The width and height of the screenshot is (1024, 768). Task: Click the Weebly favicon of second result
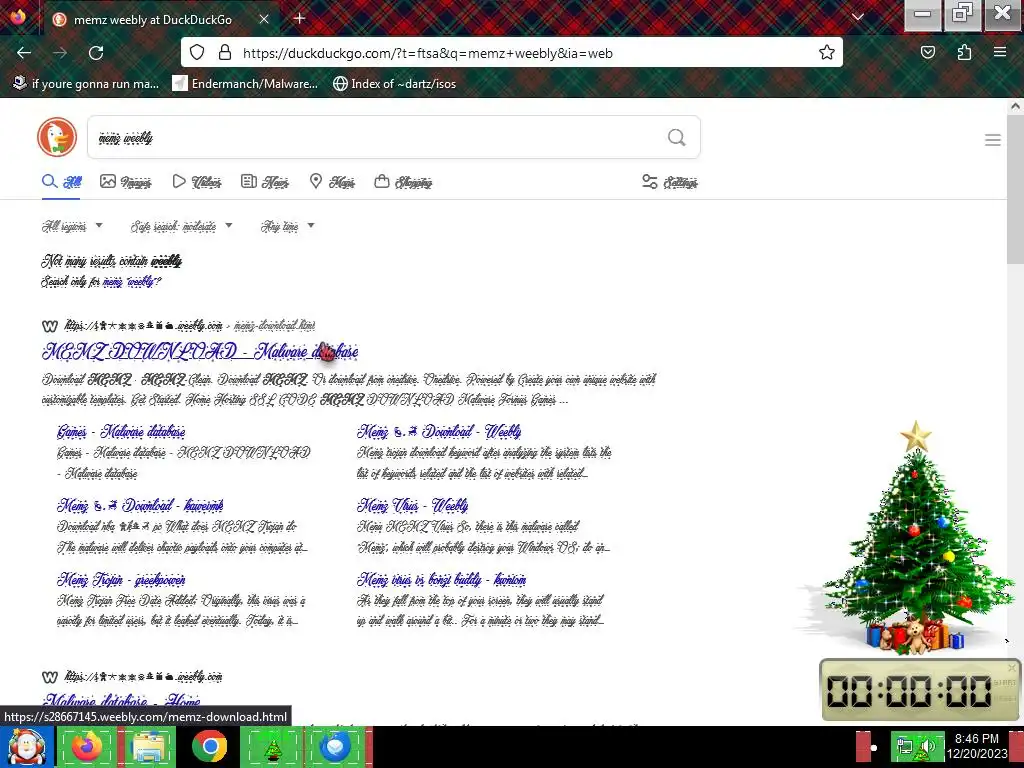pos(50,677)
